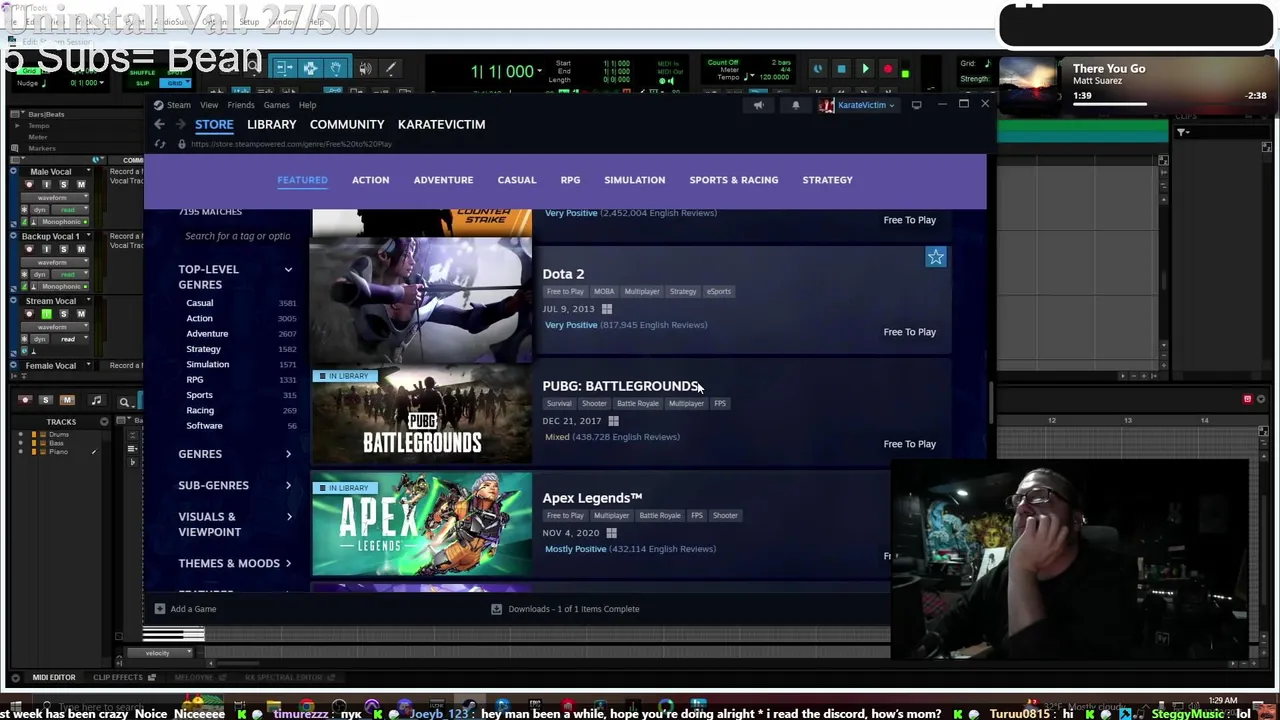Open Male Vocal automation mode 'read' dropdown

point(68,210)
